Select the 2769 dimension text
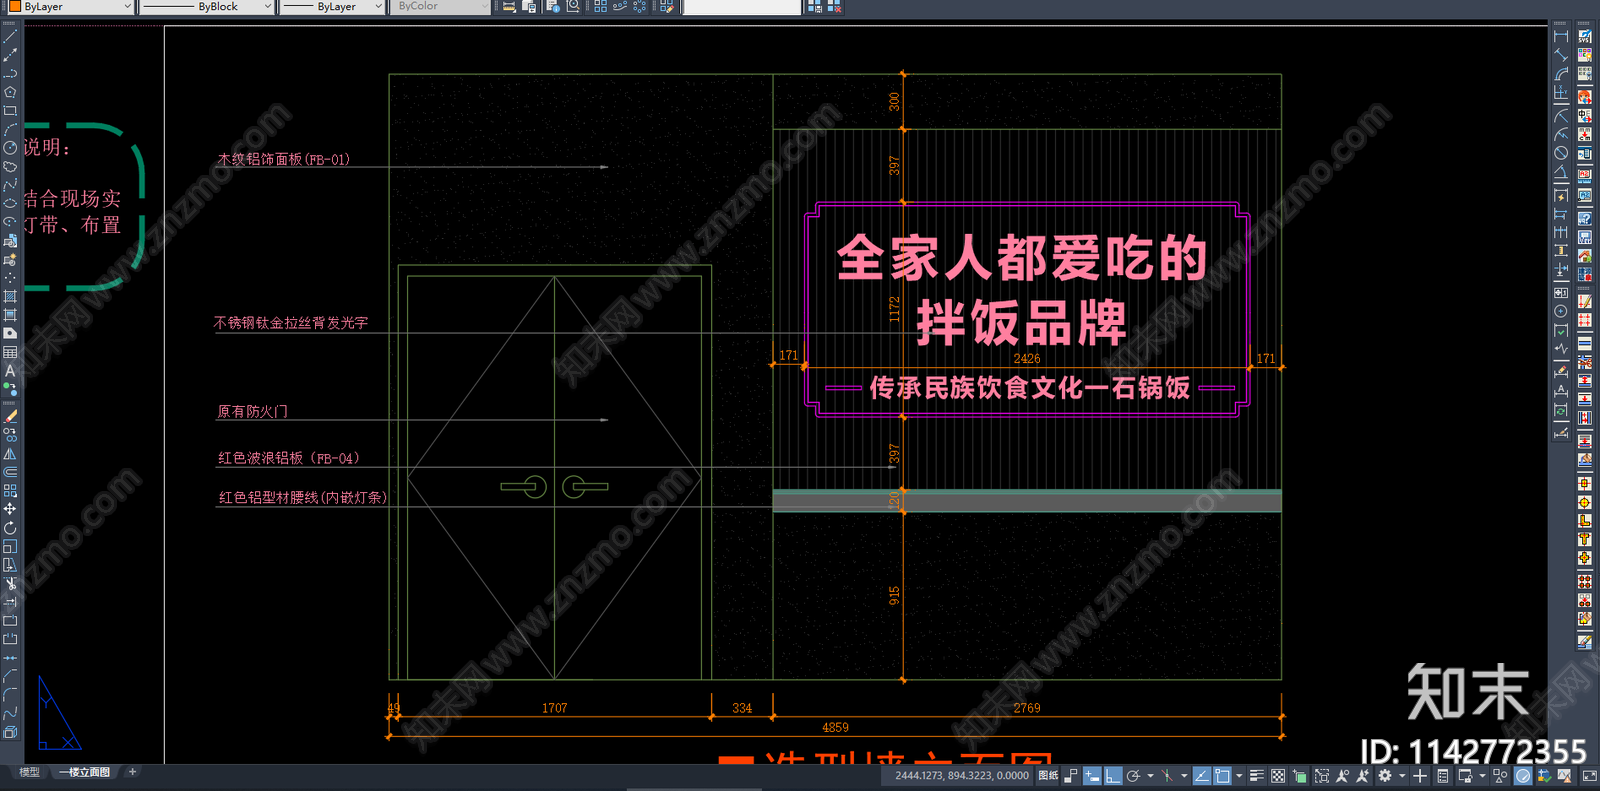Screen dimensions: 1600x791 click(1027, 708)
